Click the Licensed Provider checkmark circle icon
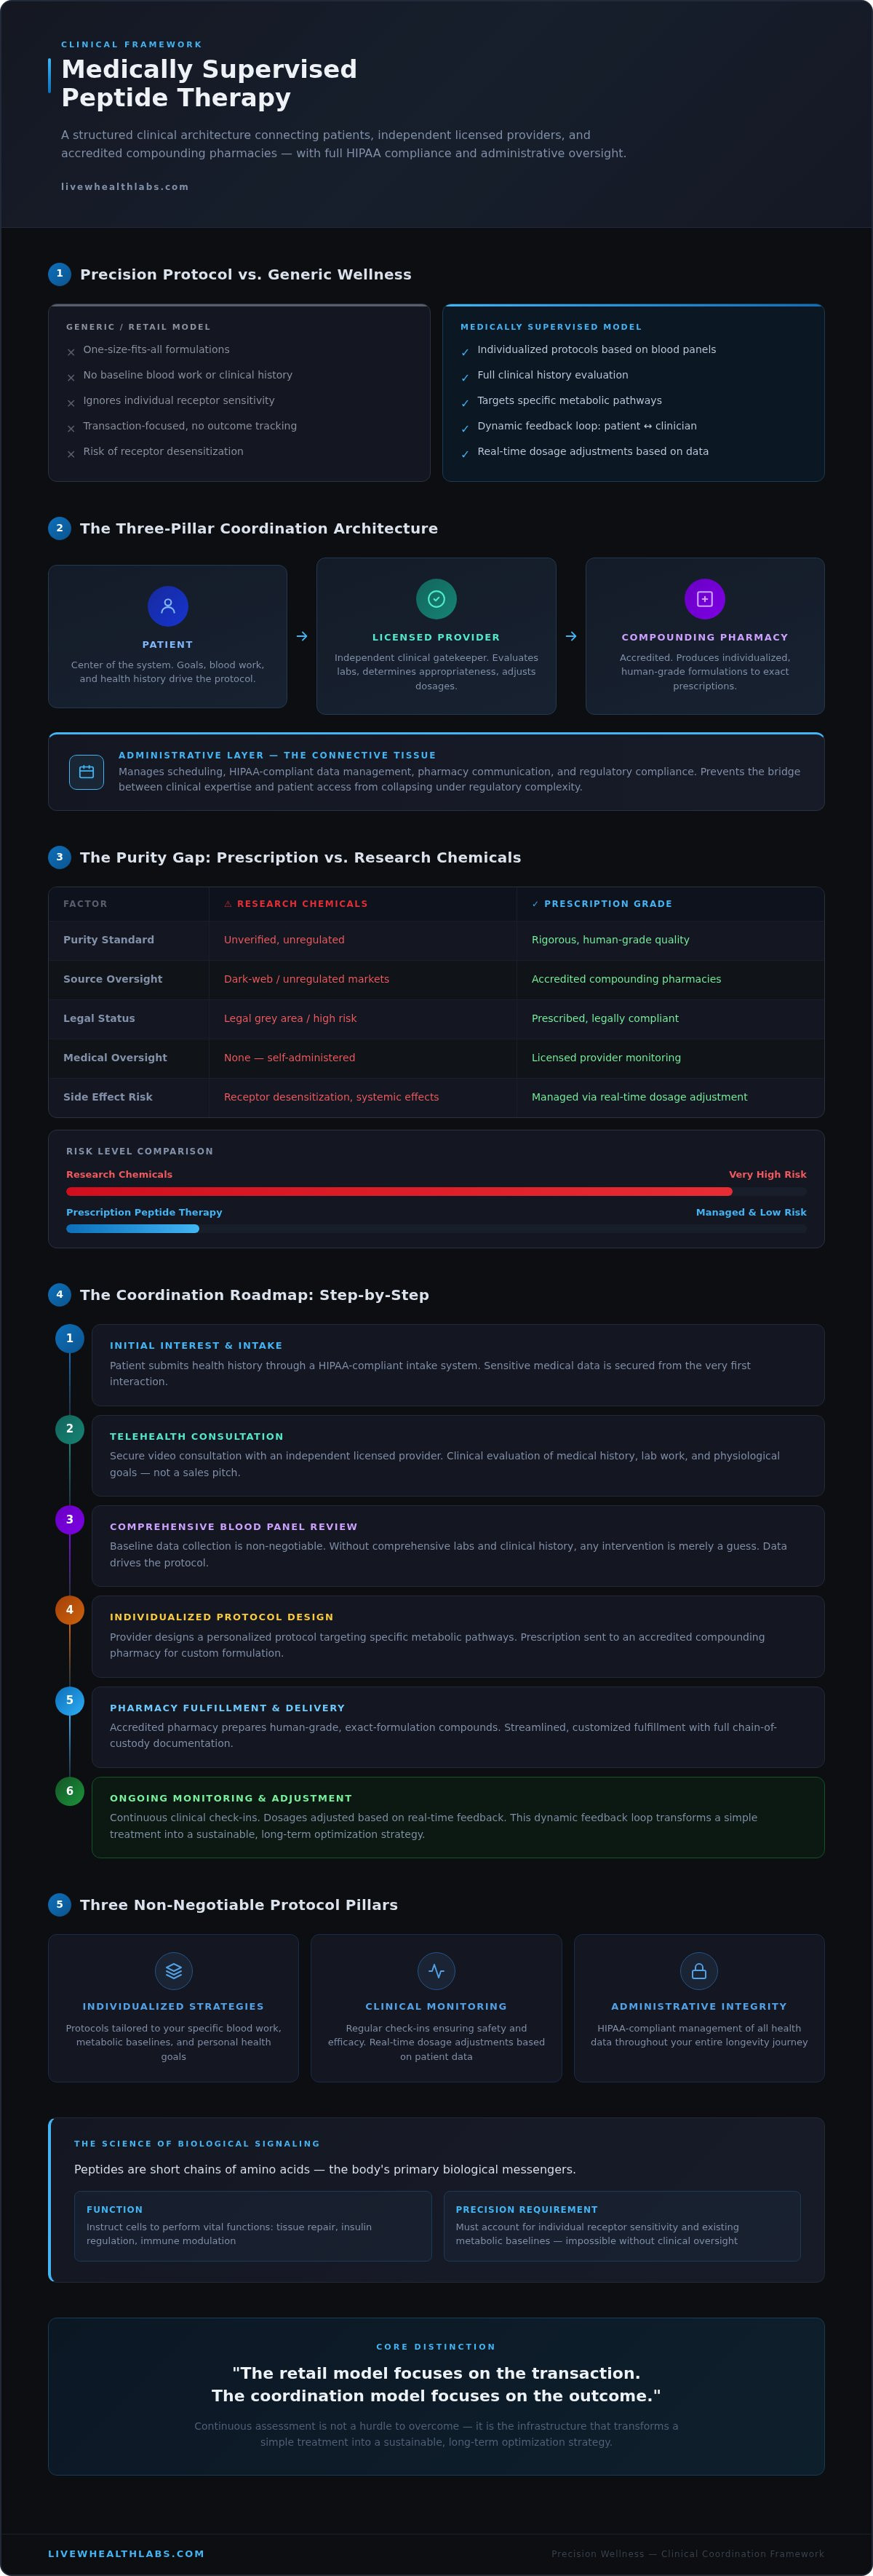The height and width of the screenshot is (2576, 873). tap(436, 599)
